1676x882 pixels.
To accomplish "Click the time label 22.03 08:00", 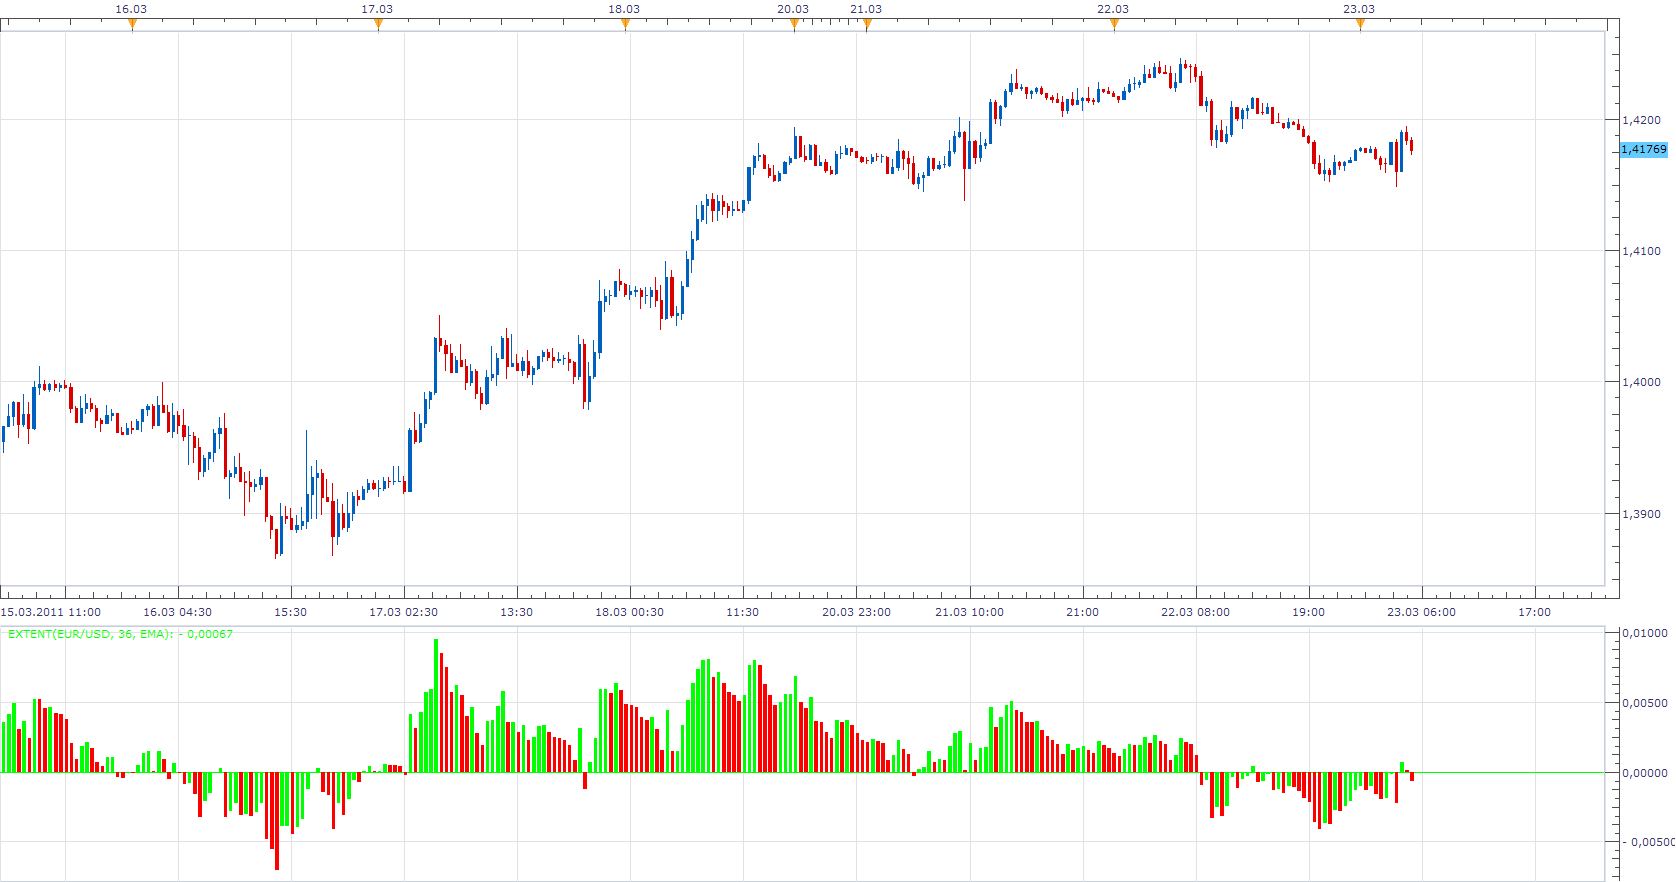I will click(x=1195, y=612).
